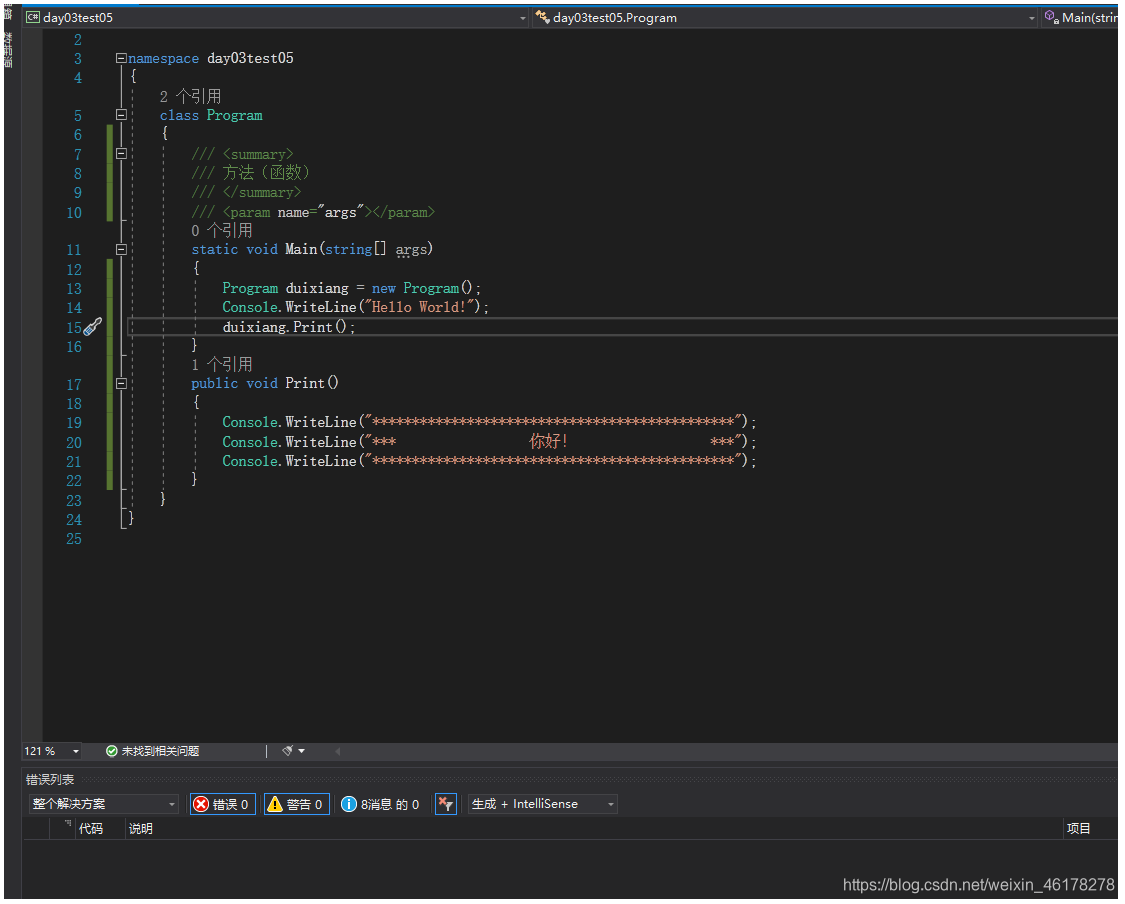The width and height of the screenshot is (1125, 904).
Task: Click the 'duixiang' variable on line 13
Action: point(317,288)
